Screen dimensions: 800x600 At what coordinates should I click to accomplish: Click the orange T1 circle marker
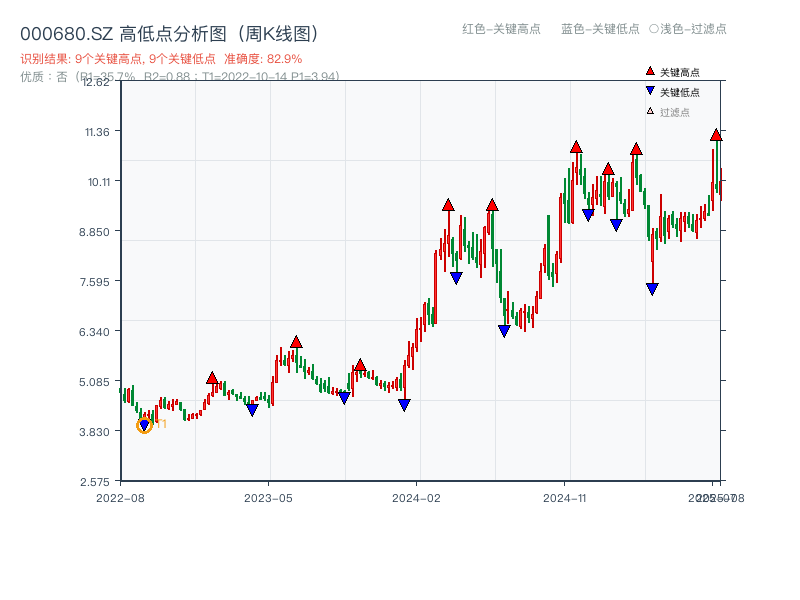(x=144, y=425)
